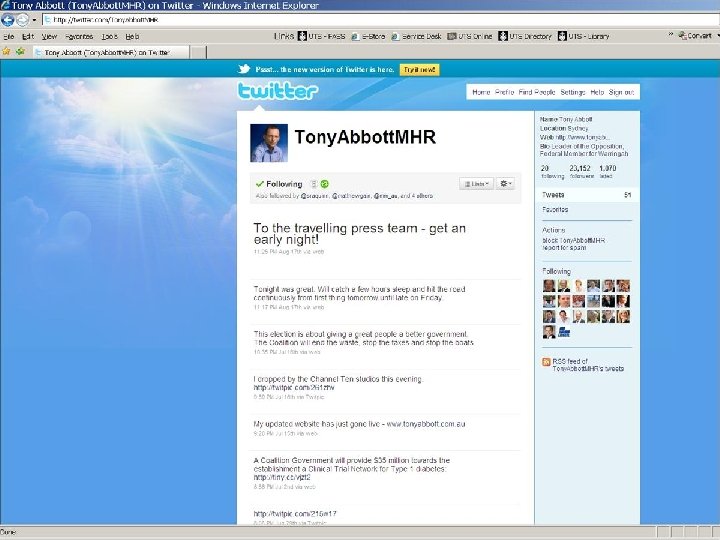
Task: Click the Sign out link
Action: (621, 92)
